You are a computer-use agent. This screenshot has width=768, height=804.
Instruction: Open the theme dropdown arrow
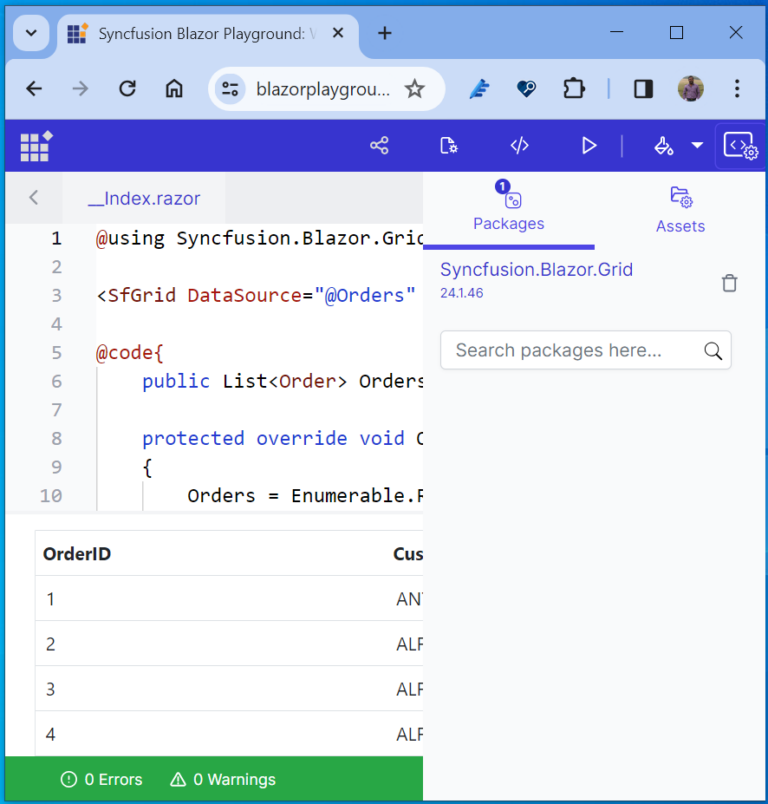(x=697, y=146)
